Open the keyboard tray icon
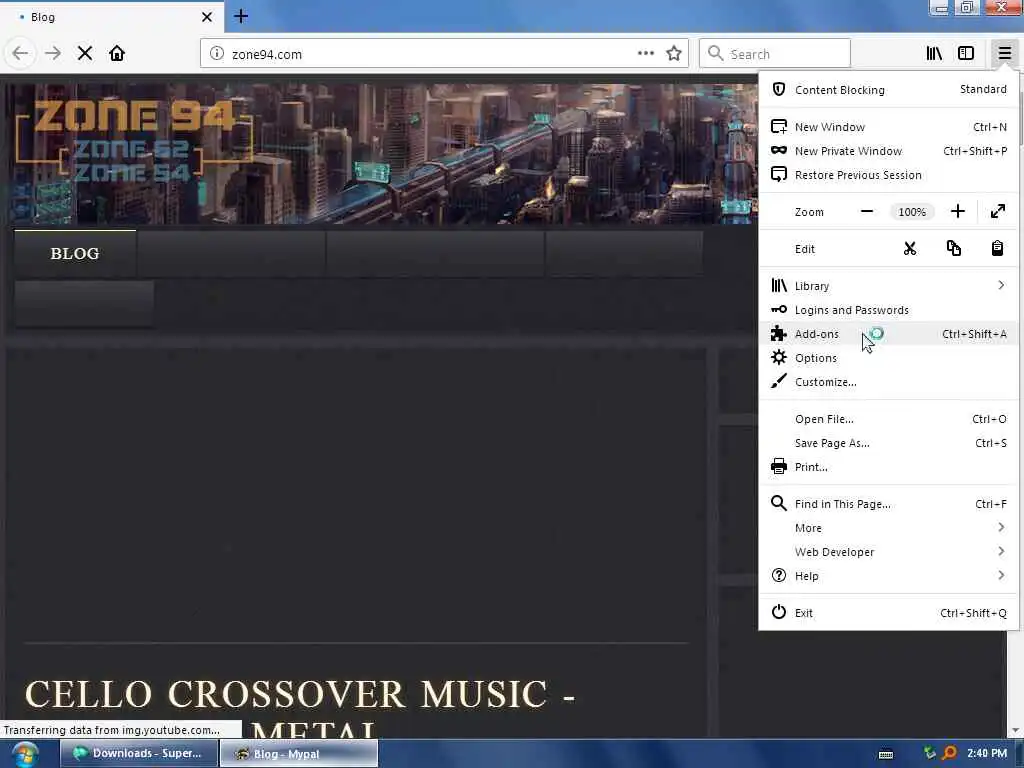Viewport: 1024px width, 768px height. tap(886, 754)
